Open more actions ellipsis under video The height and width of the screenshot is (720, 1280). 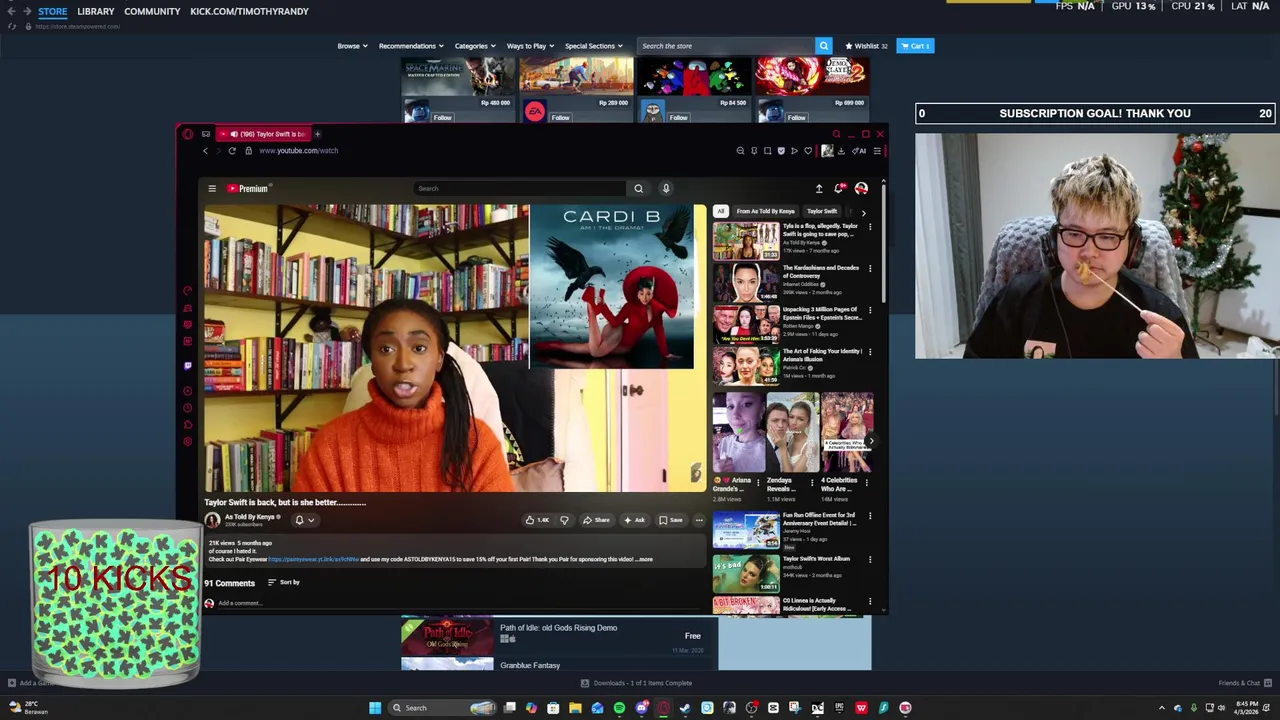pyautogui.click(x=699, y=520)
